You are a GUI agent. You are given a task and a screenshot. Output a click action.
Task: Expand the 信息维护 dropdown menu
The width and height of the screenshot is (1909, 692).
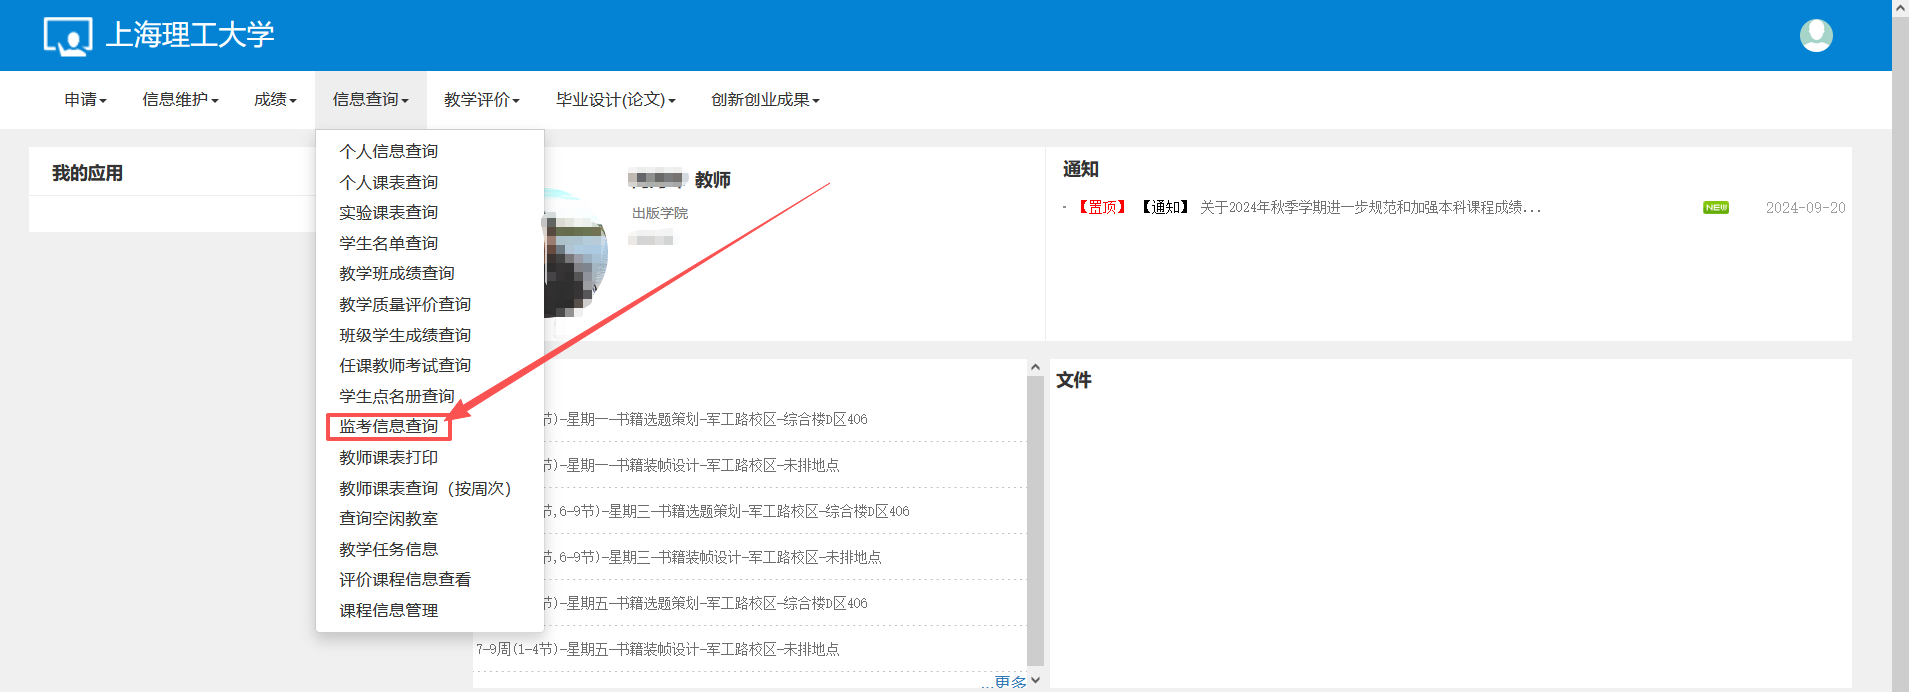(180, 100)
